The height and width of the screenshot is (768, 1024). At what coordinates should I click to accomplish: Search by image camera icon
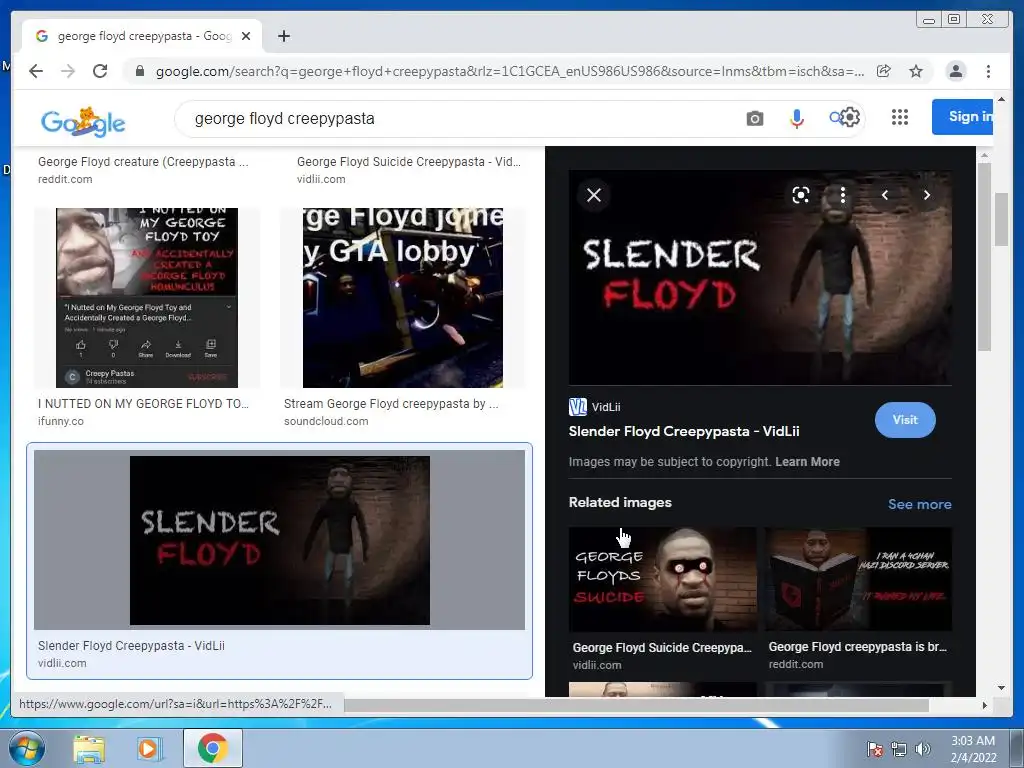tap(755, 118)
